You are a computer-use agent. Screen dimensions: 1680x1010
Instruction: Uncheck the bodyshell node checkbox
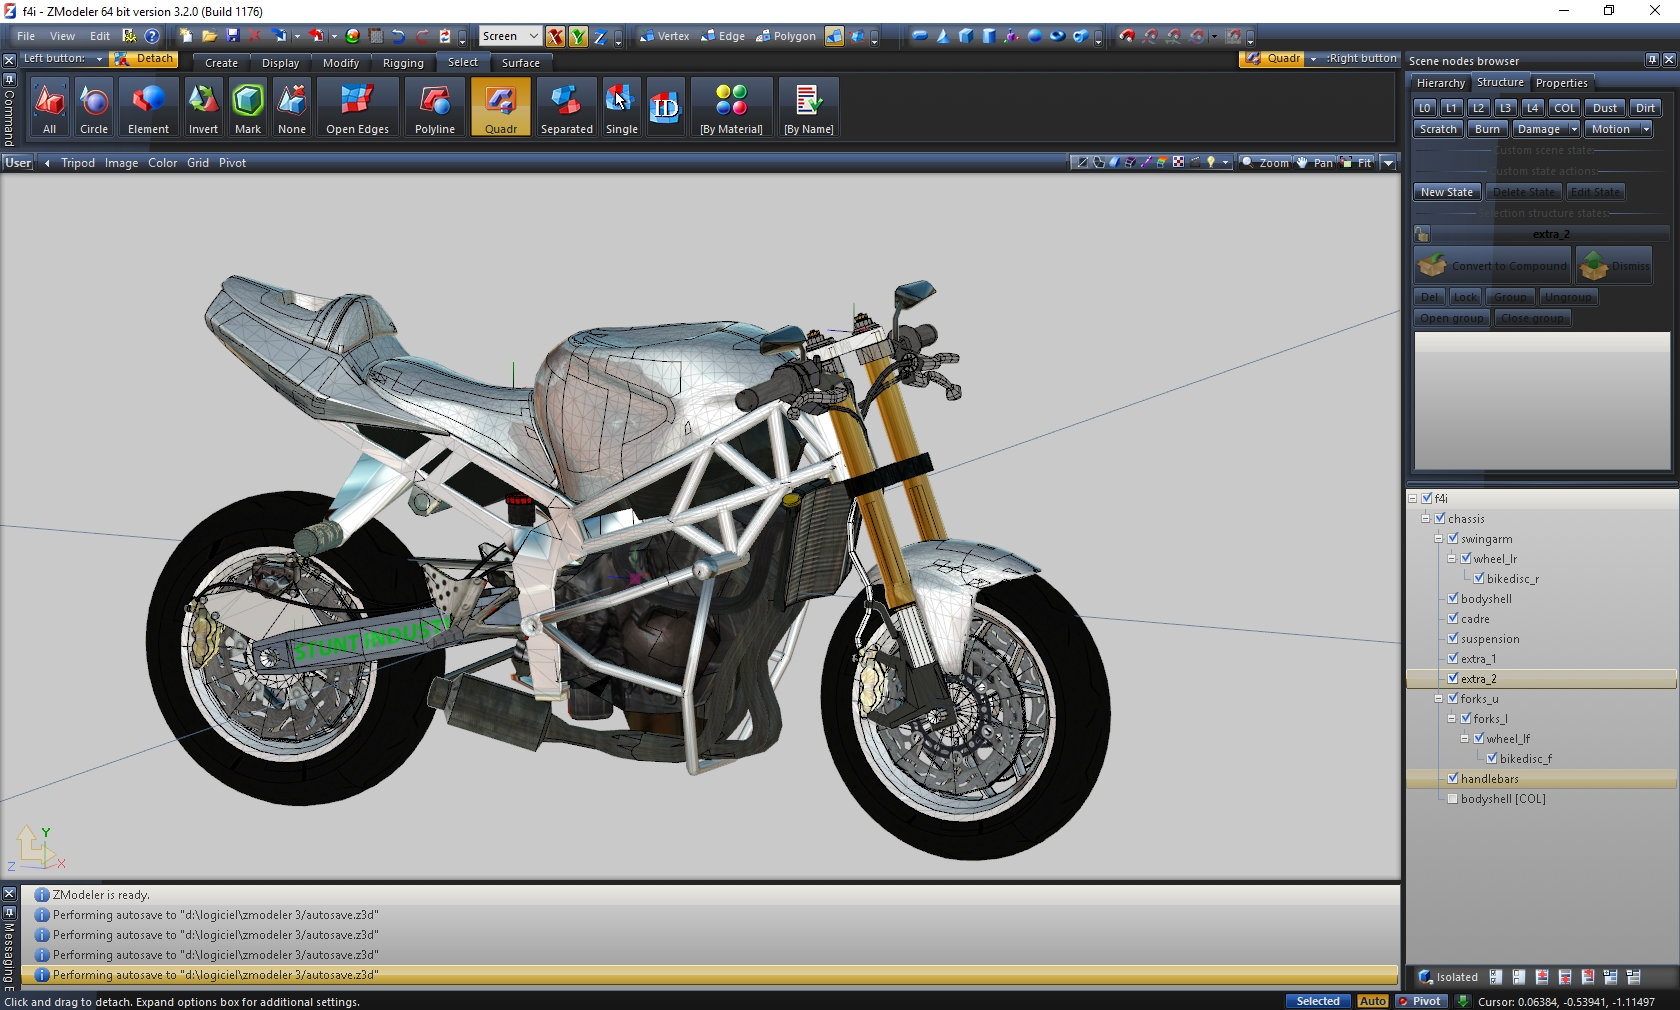pos(1453,598)
